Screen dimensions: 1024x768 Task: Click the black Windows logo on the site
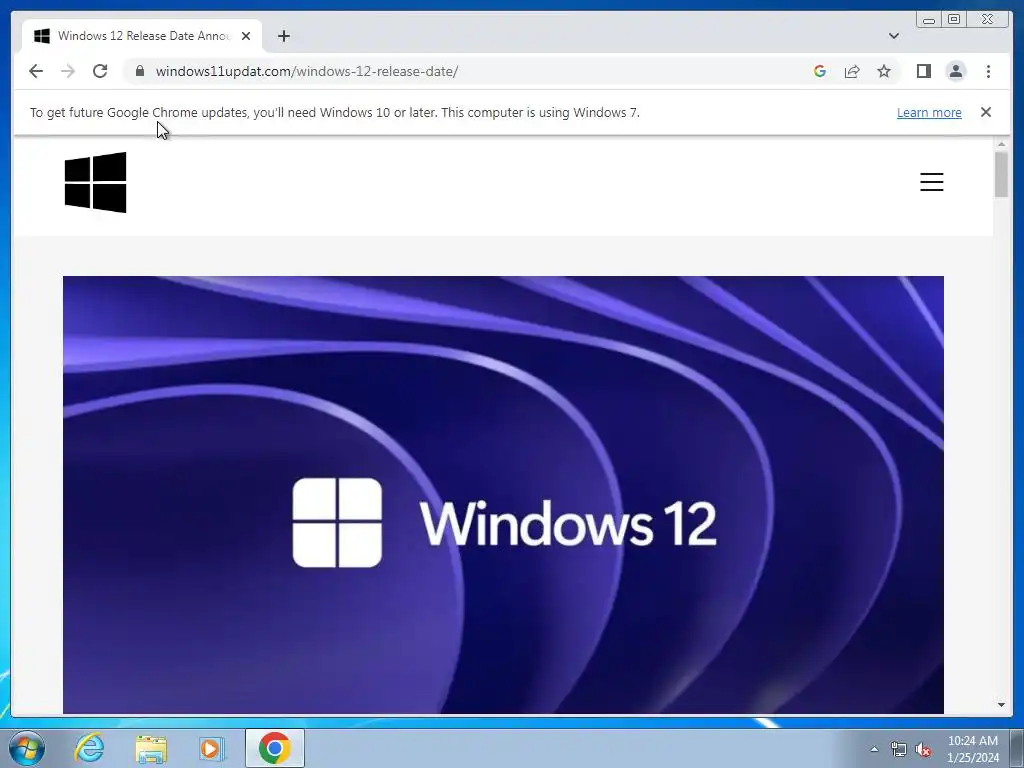[x=95, y=182]
